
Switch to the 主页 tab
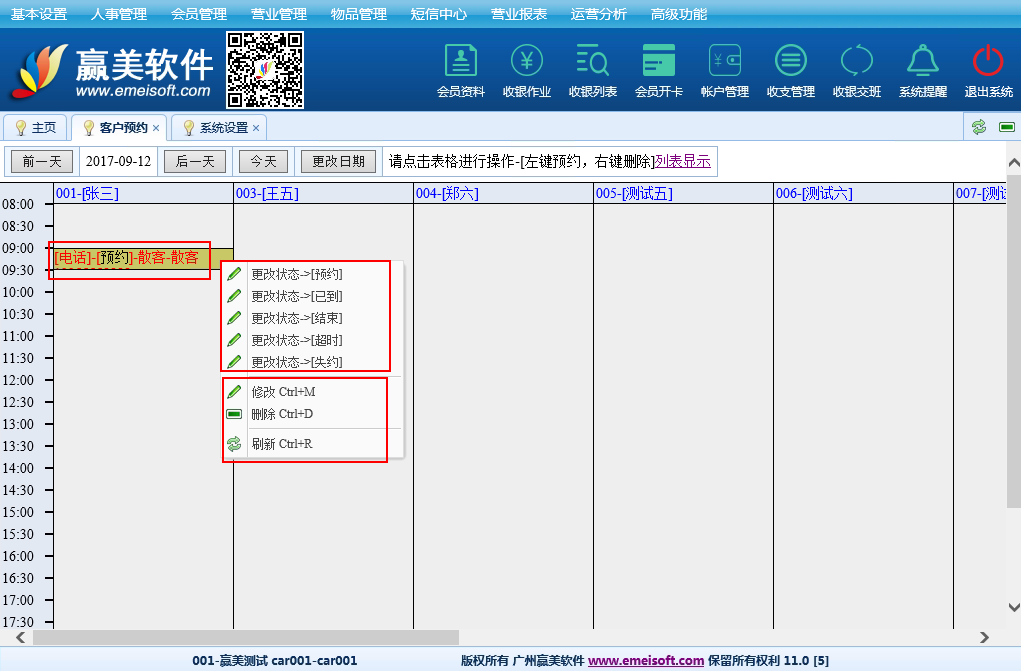coord(36,128)
